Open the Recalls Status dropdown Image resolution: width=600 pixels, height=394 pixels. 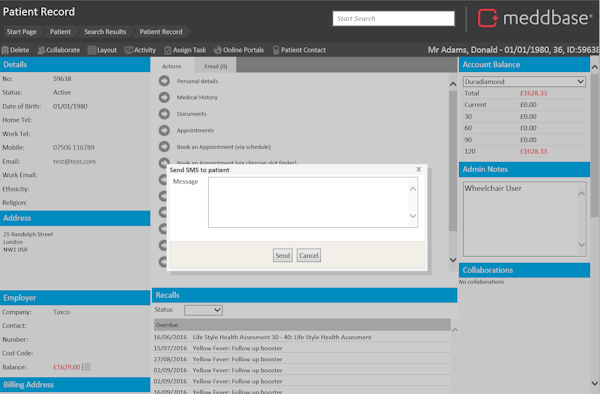[x=203, y=310]
